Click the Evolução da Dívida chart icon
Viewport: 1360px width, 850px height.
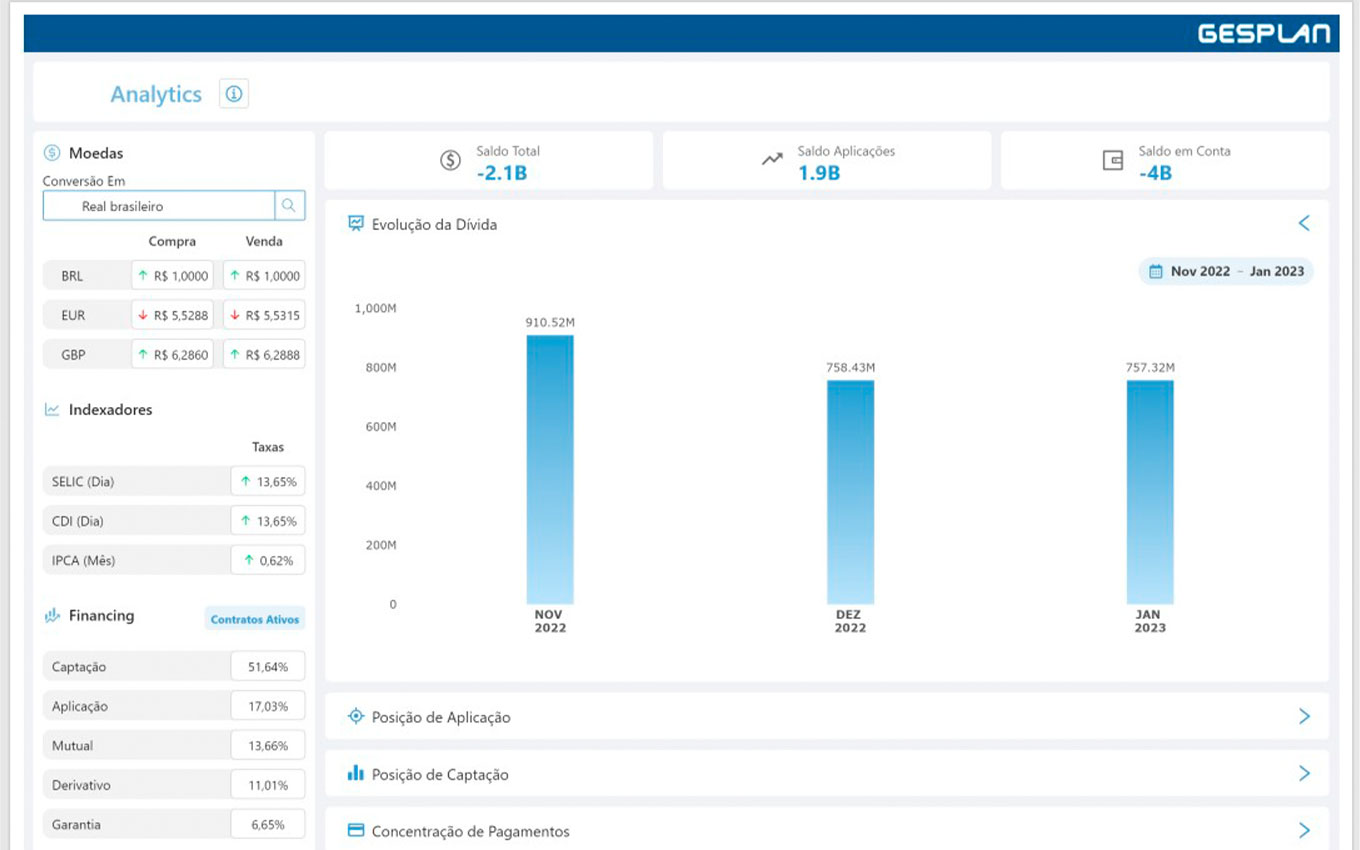[x=355, y=224]
